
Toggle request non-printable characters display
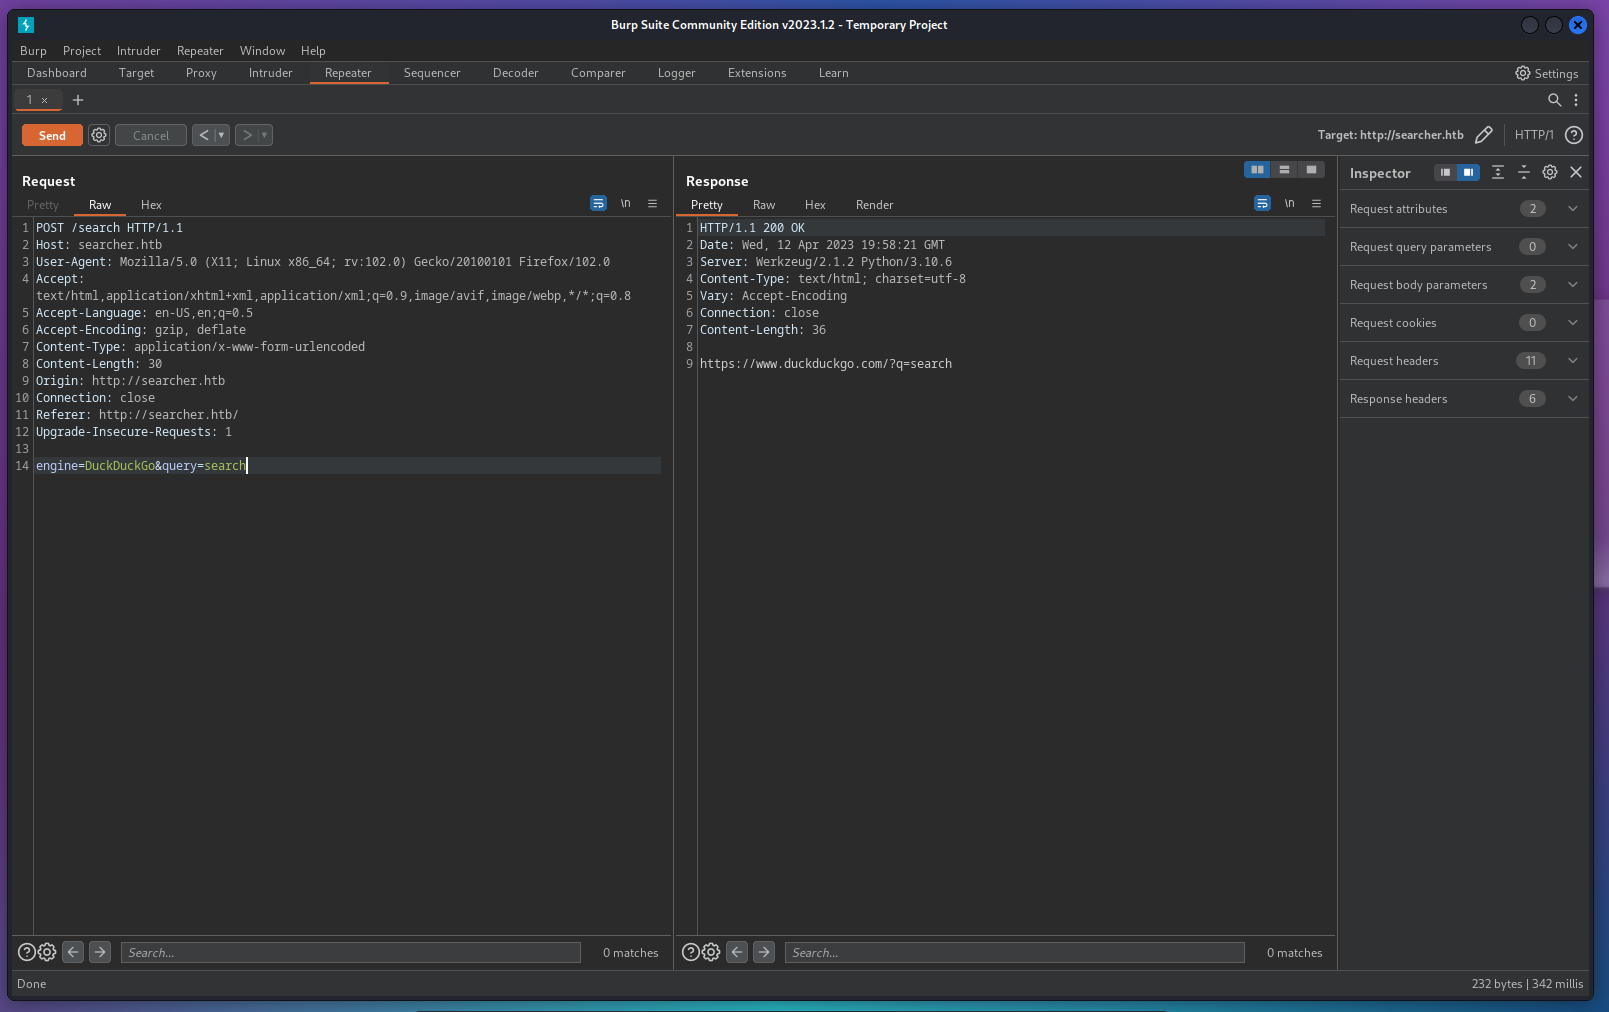pos(625,203)
